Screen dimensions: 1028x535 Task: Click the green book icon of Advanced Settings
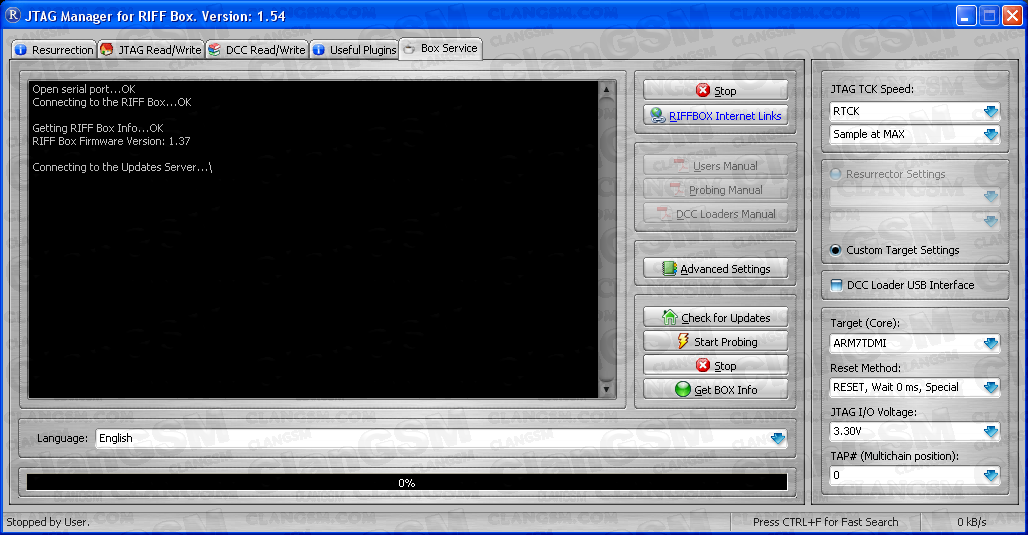(x=669, y=268)
